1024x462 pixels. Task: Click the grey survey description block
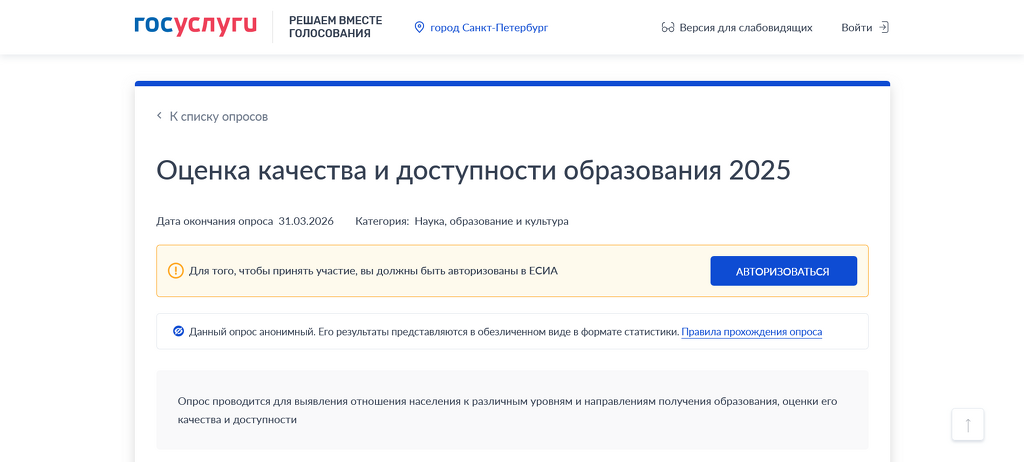[512, 410]
